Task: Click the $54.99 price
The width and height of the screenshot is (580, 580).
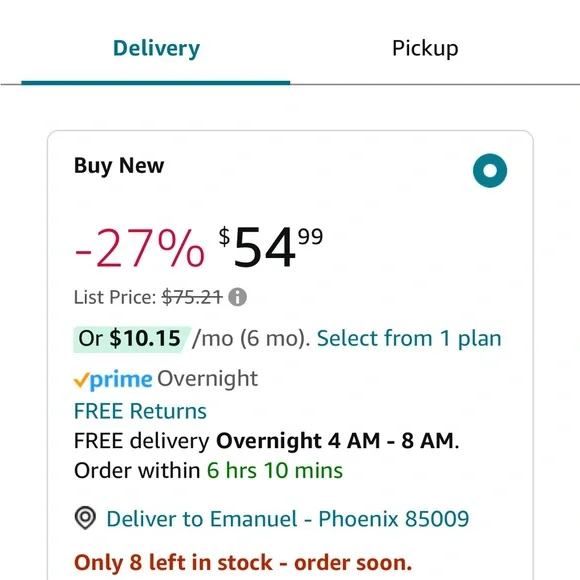Action: click(x=271, y=247)
